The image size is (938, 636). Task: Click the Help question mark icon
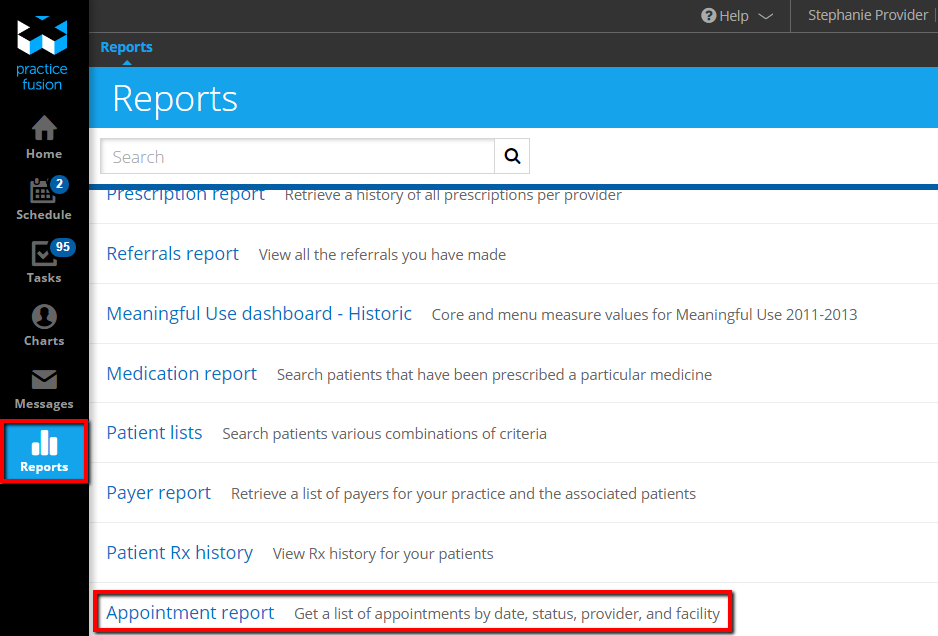tap(708, 16)
